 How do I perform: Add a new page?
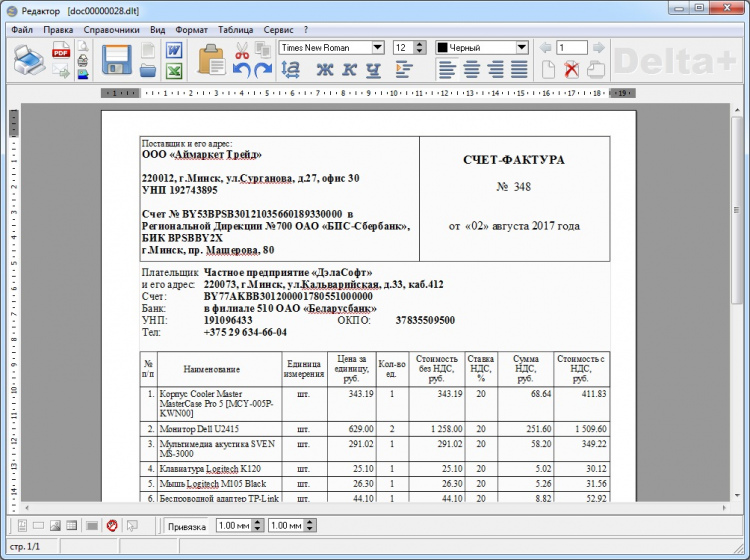click(548, 70)
